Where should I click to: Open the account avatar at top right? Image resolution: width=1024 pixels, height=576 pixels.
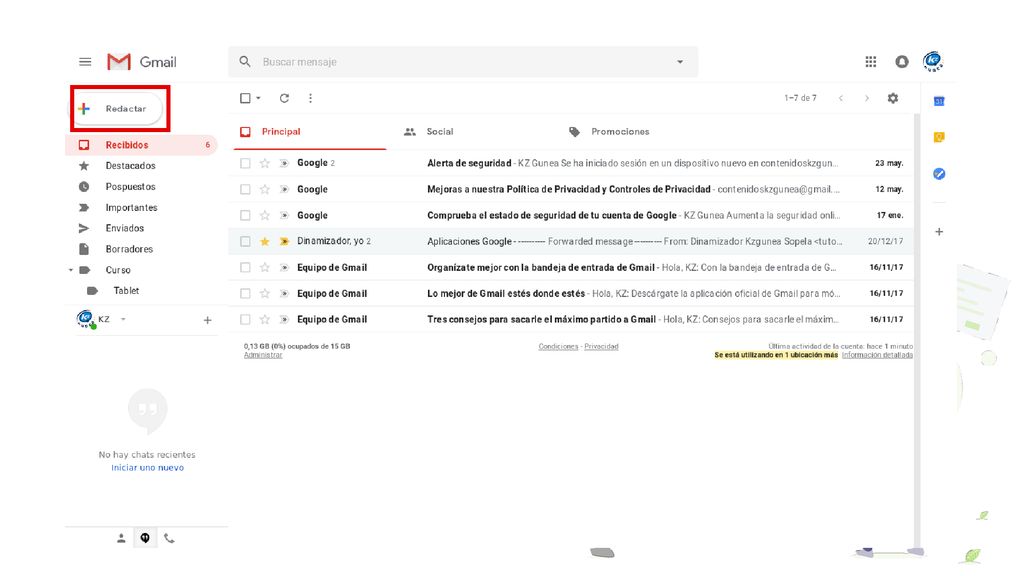(933, 61)
